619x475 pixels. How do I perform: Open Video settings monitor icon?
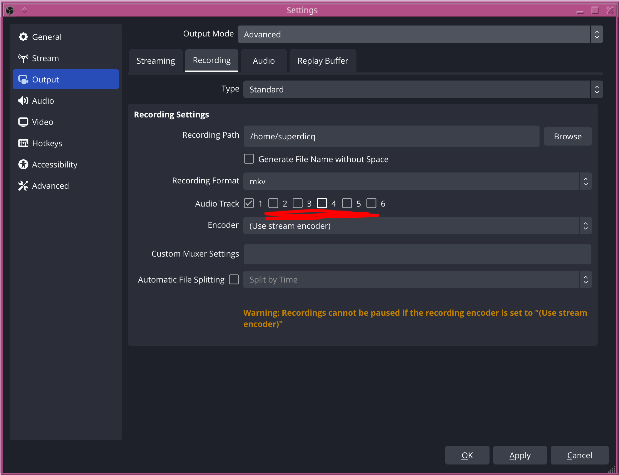(x=23, y=122)
